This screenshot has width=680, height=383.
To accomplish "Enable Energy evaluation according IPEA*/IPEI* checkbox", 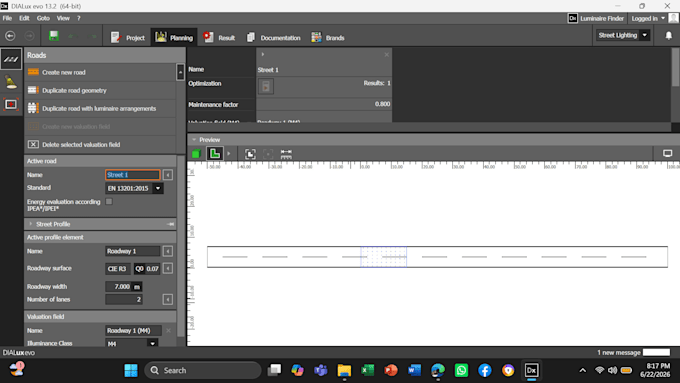I will point(109,202).
